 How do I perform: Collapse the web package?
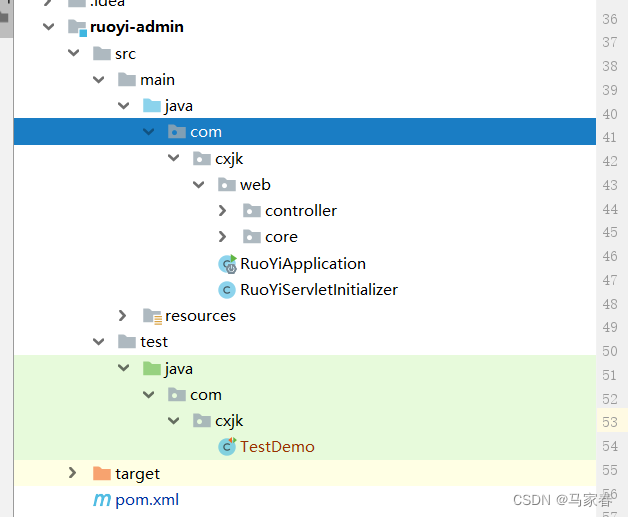[199, 185]
